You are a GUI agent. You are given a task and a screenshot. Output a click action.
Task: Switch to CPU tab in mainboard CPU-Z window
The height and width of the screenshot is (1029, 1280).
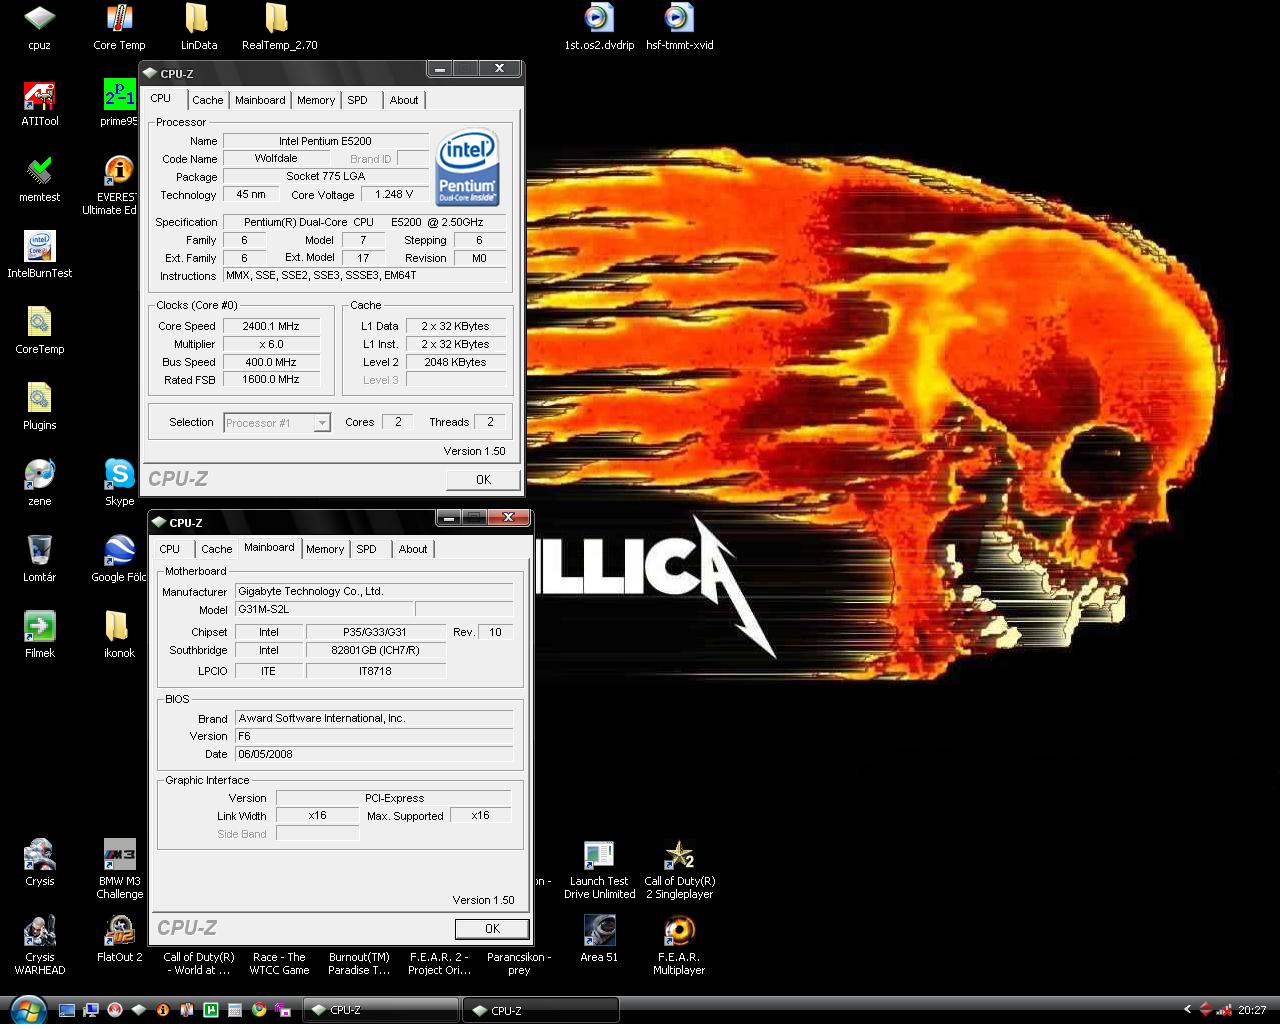click(x=170, y=549)
